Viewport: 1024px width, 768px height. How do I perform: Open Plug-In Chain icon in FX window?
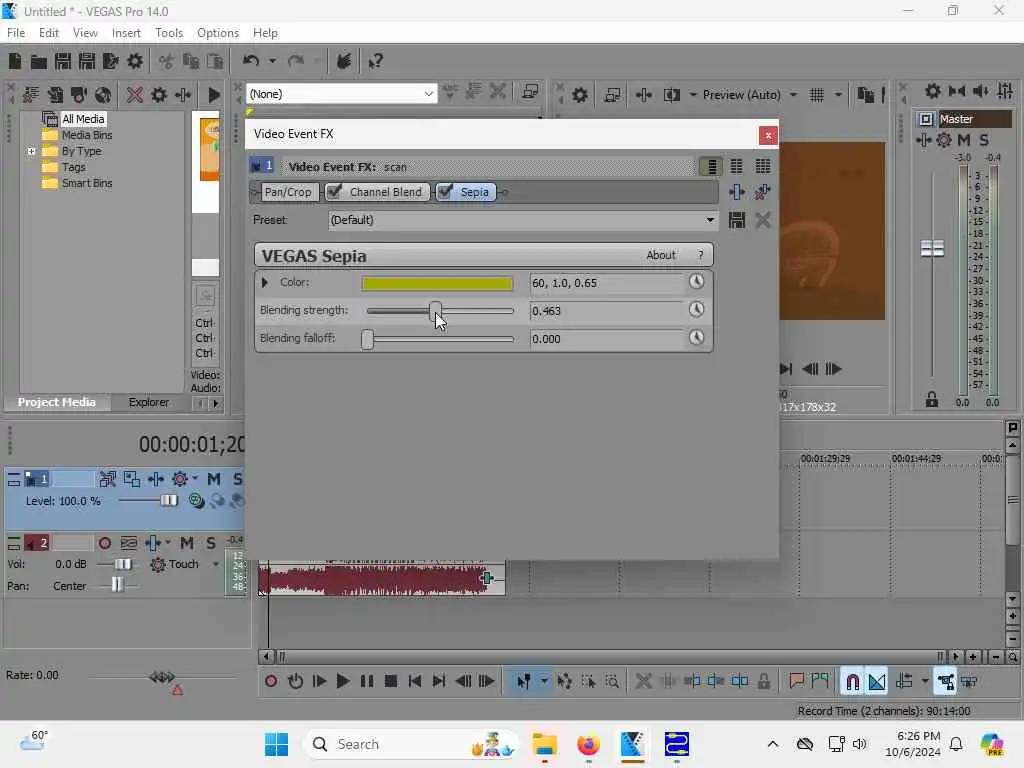click(x=737, y=192)
